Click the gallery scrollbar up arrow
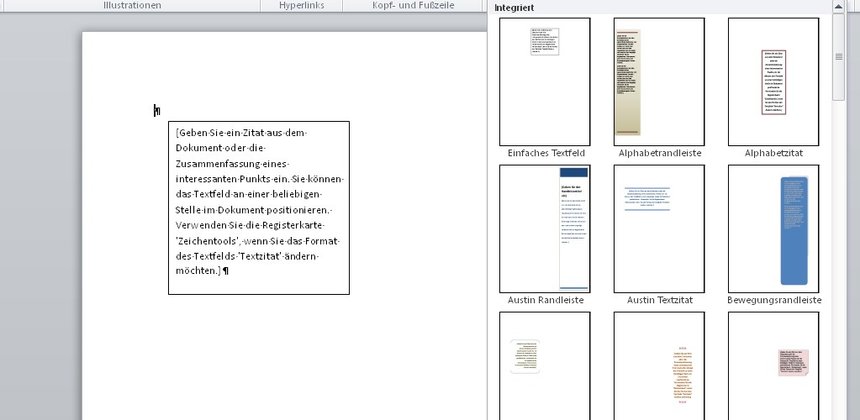Image resolution: width=860 pixels, height=420 pixels. [839, 7]
